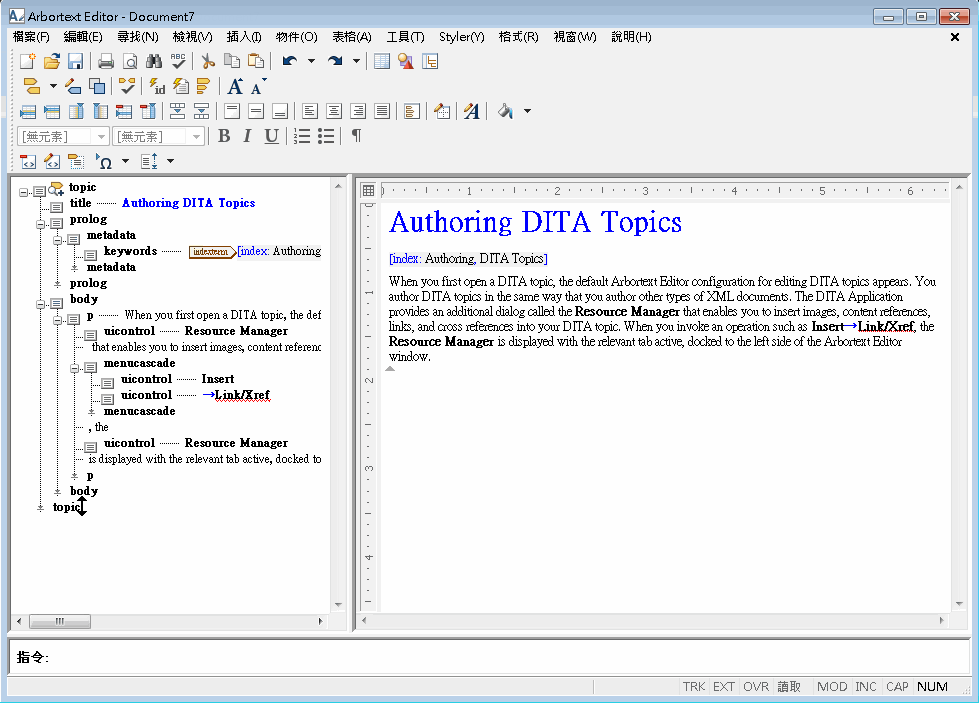The width and height of the screenshot is (979, 703).
Task: Print the document using the printer icon
Action: (106, 61)
